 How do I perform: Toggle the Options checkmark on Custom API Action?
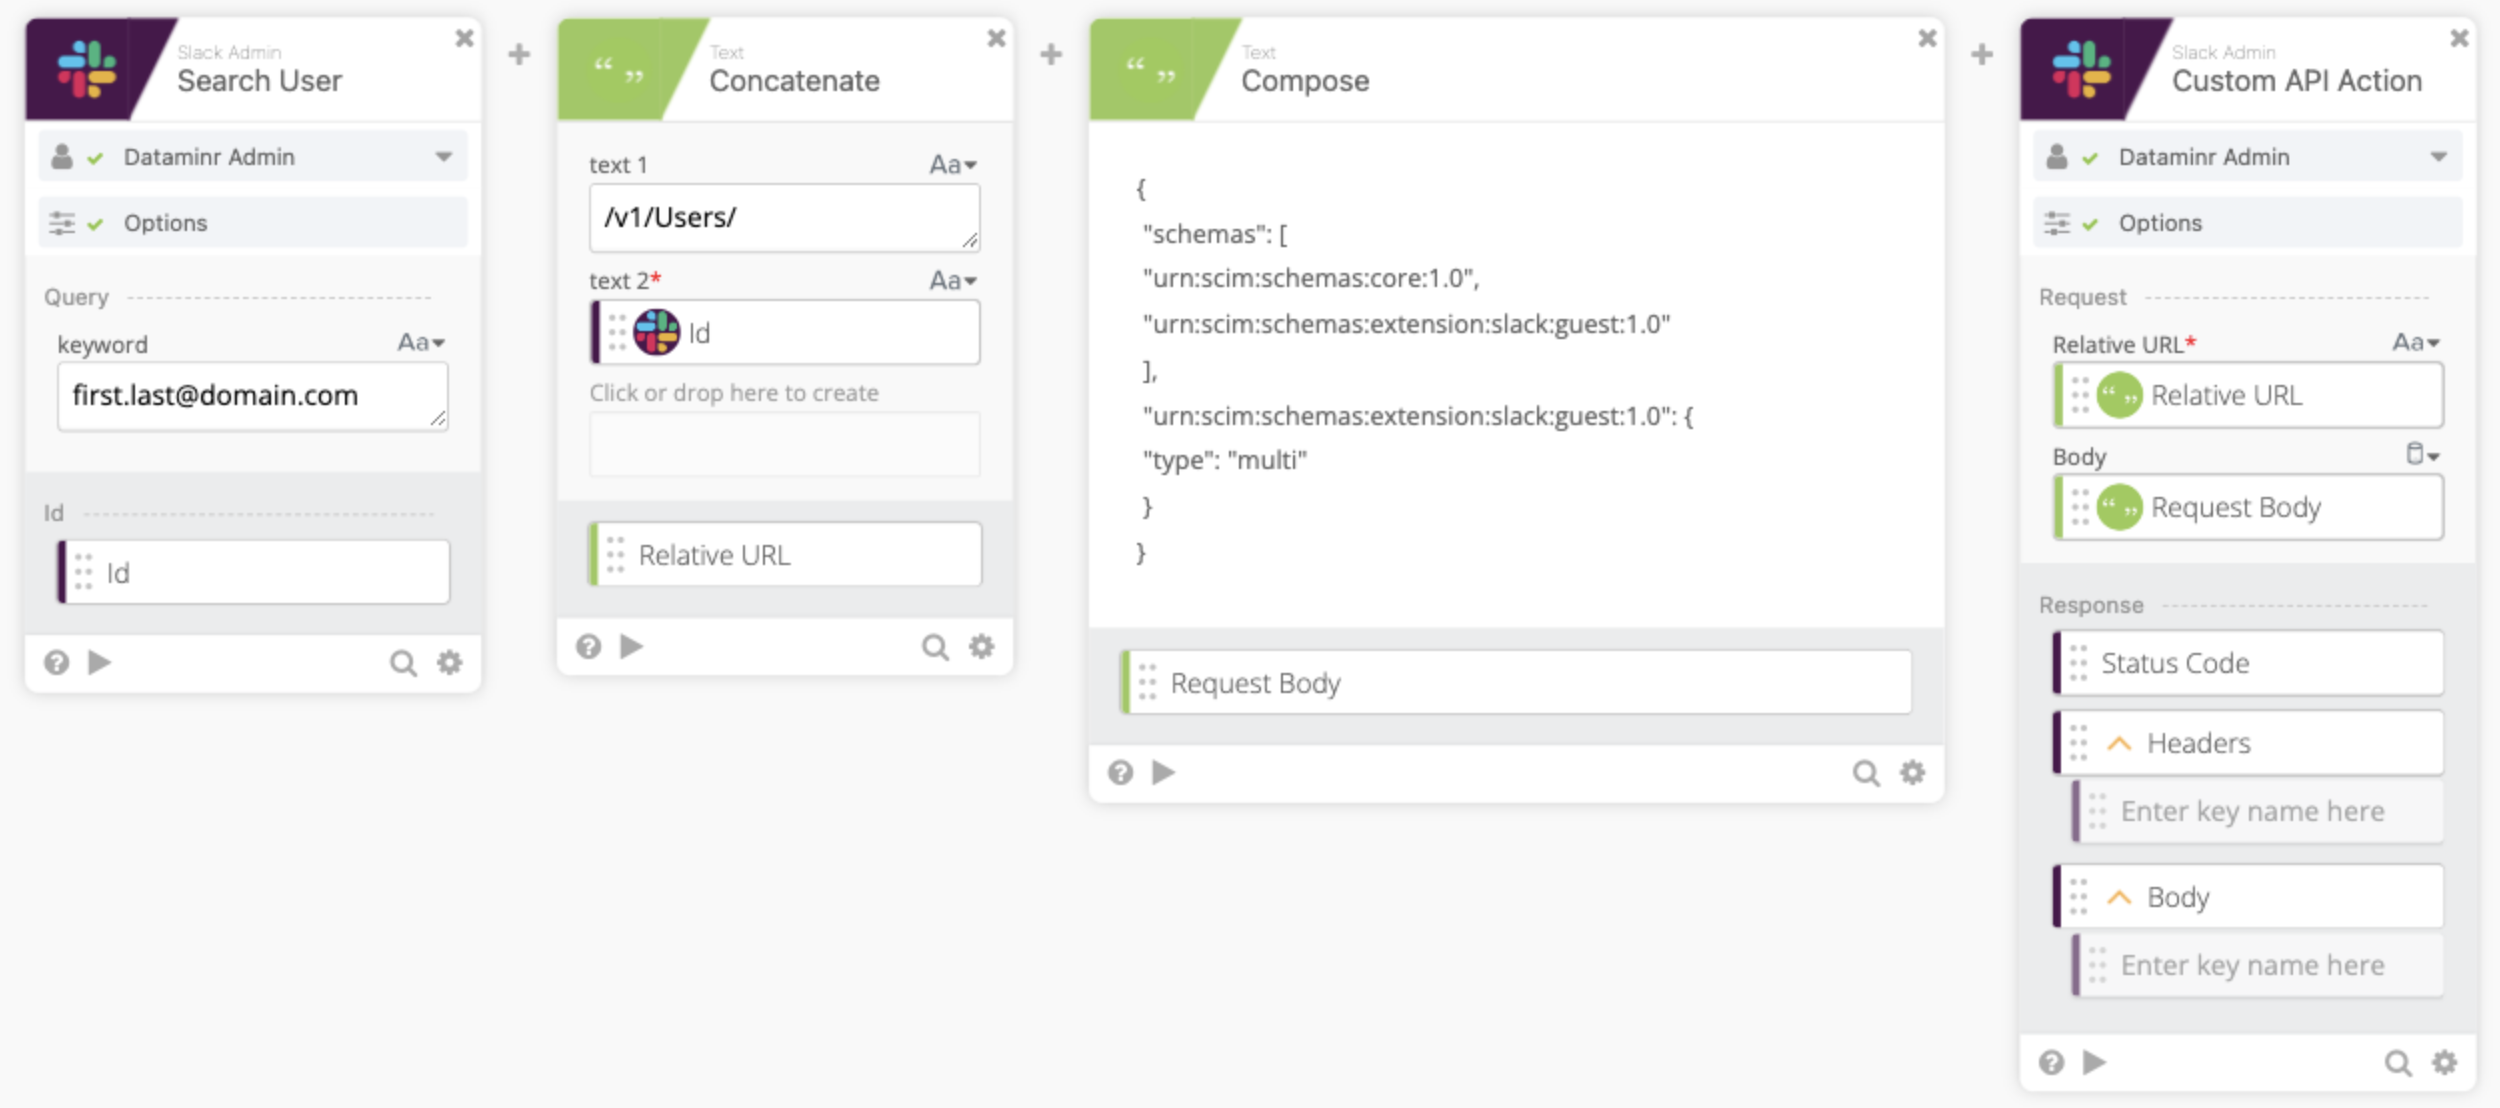(2088, 223)
